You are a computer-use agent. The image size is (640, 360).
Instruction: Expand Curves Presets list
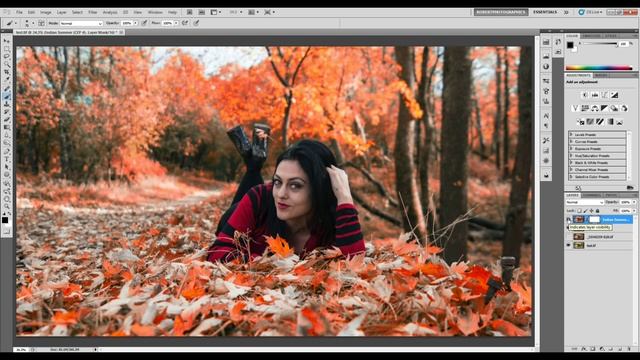click(597, 142)
